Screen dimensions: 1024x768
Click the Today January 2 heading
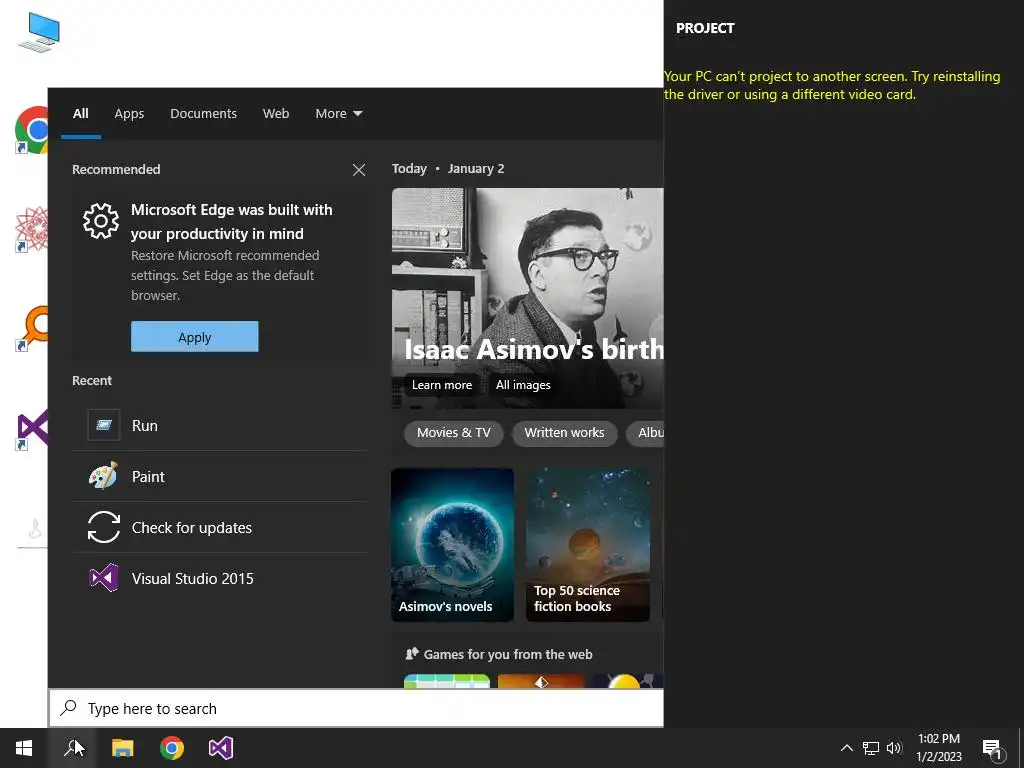[x=448, y=168]
